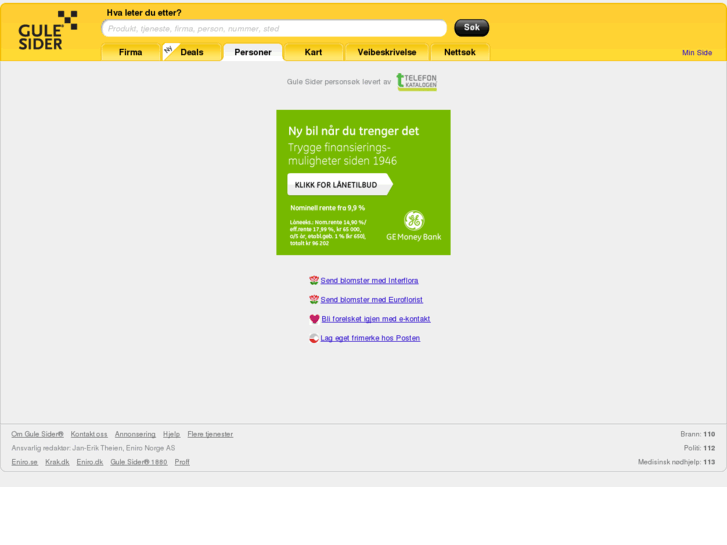Image resolution: width=727 pixels, height=545 pixels.
Task: Focus the search input field
Action: click(x=274, y=28)
